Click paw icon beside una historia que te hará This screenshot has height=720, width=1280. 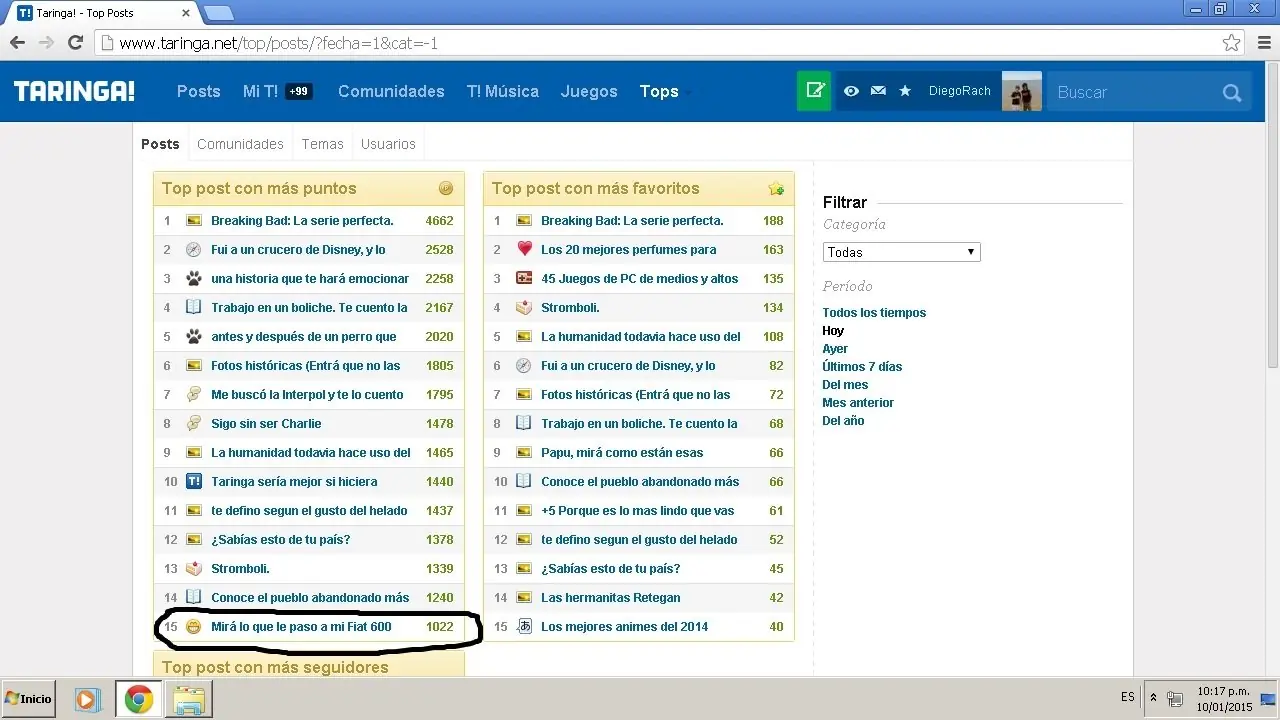pyautogui.click(x=194, y=278)
